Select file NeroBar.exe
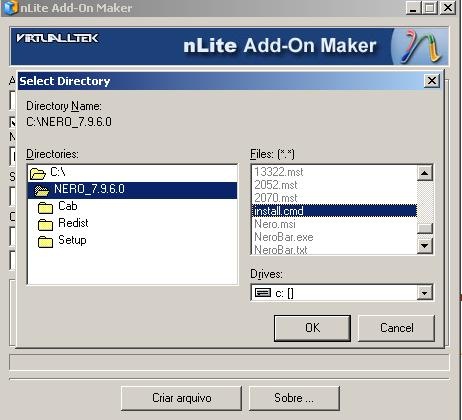462x420 pixels. point(284,237)
